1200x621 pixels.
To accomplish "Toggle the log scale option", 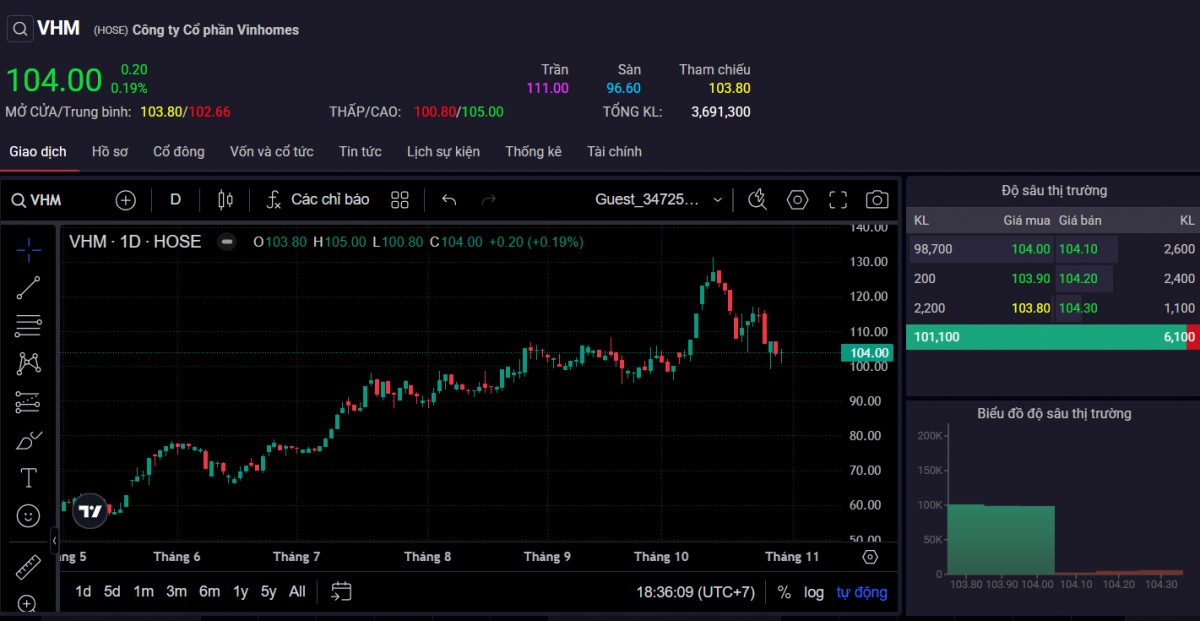I will pos(814,592).
